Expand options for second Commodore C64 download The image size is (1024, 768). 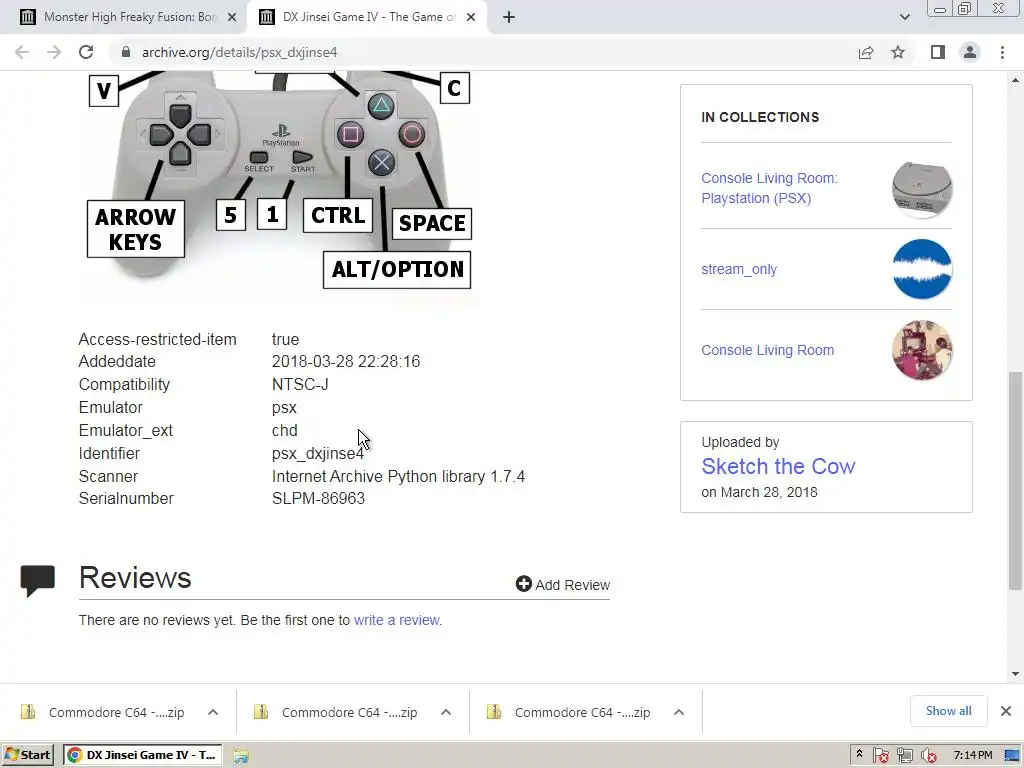pos(446,712)
